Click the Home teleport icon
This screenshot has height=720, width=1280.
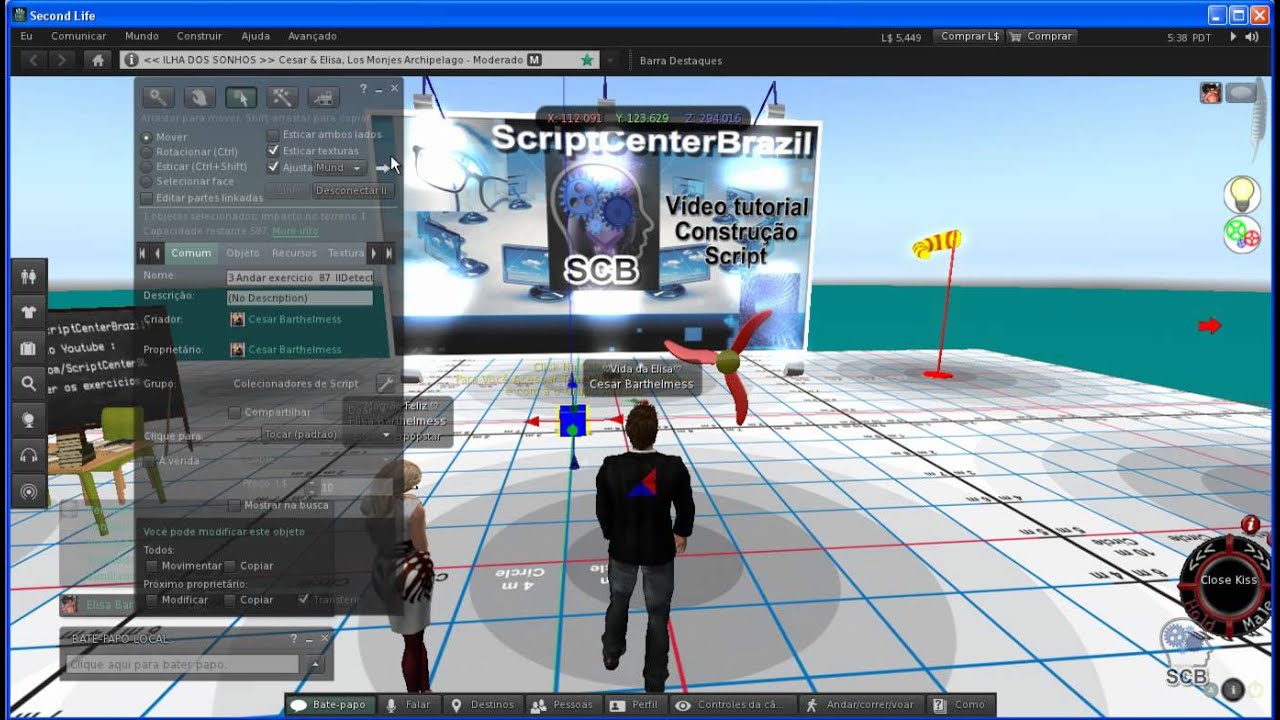(x=97, y=60)
